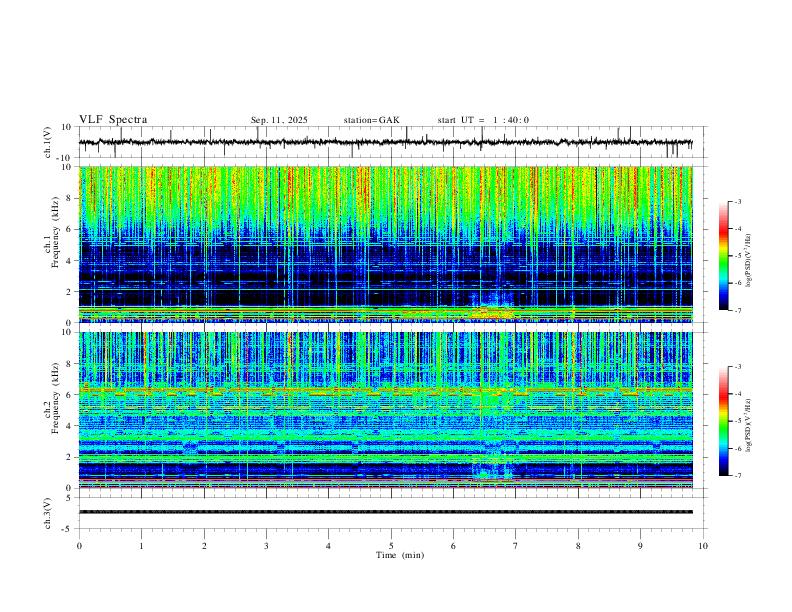Click the "start UT = 1 :40: 0" text
Image resolution: width=792 pixels, height=612 pixels.
point(483,120)
